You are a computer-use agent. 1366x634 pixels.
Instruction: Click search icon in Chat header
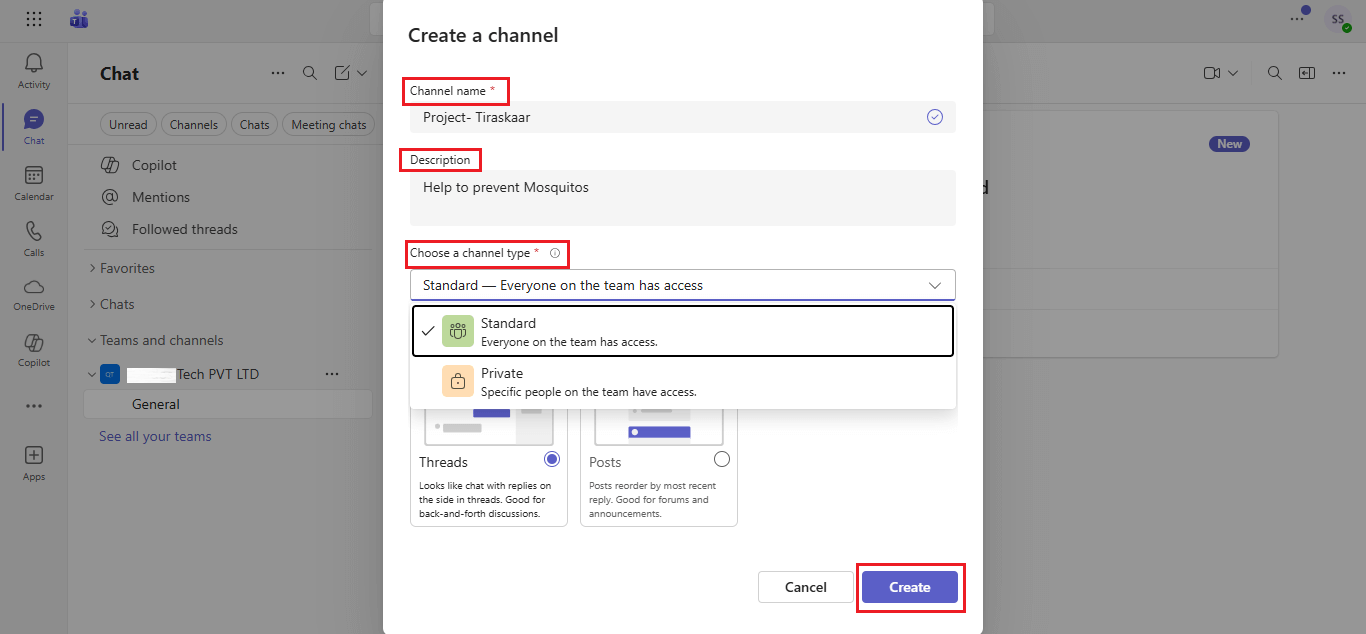(310, 73)
